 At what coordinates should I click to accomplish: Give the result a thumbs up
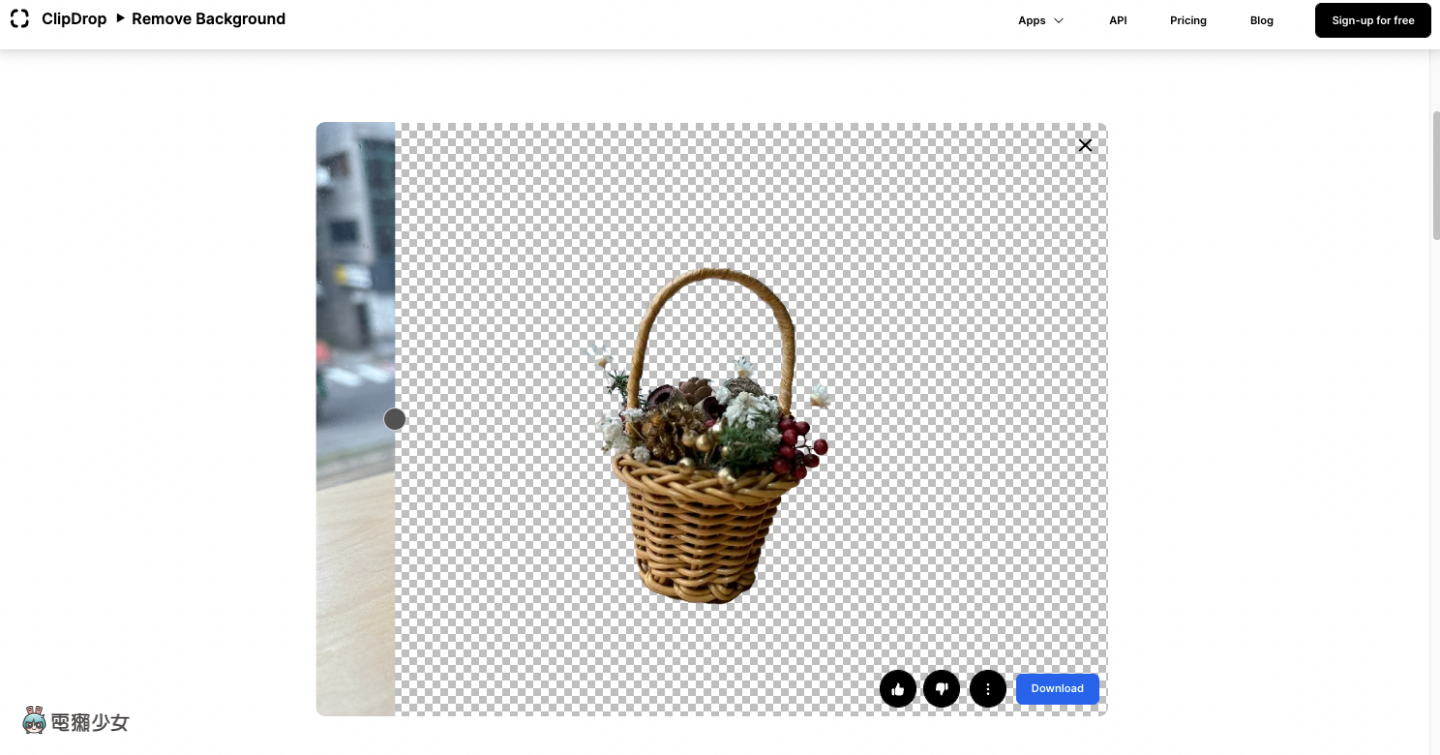[x=898, y=689]
